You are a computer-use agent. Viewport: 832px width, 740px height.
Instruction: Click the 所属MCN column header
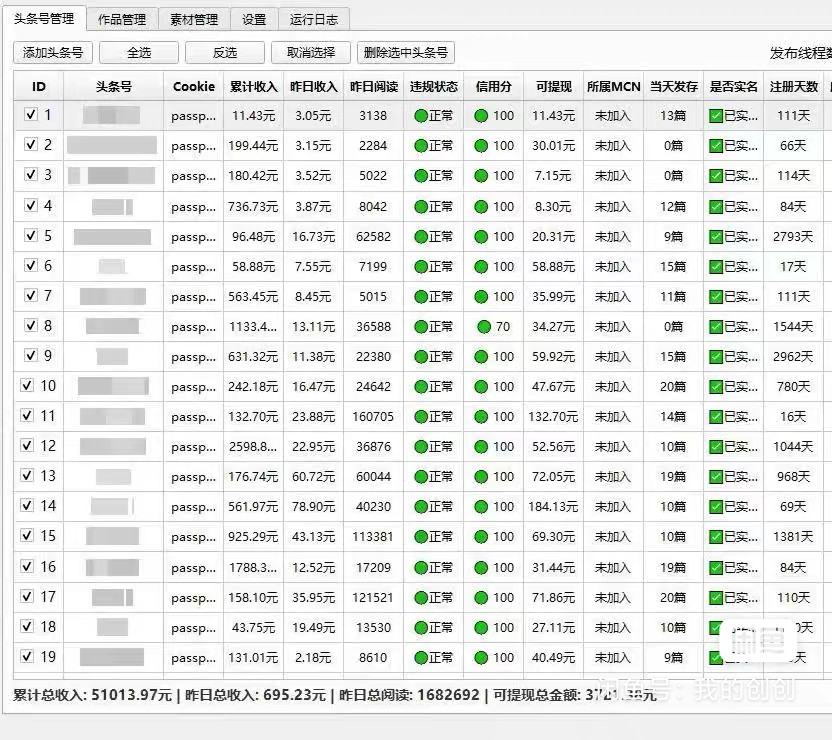pyautogui.click(x=613, y=86)
